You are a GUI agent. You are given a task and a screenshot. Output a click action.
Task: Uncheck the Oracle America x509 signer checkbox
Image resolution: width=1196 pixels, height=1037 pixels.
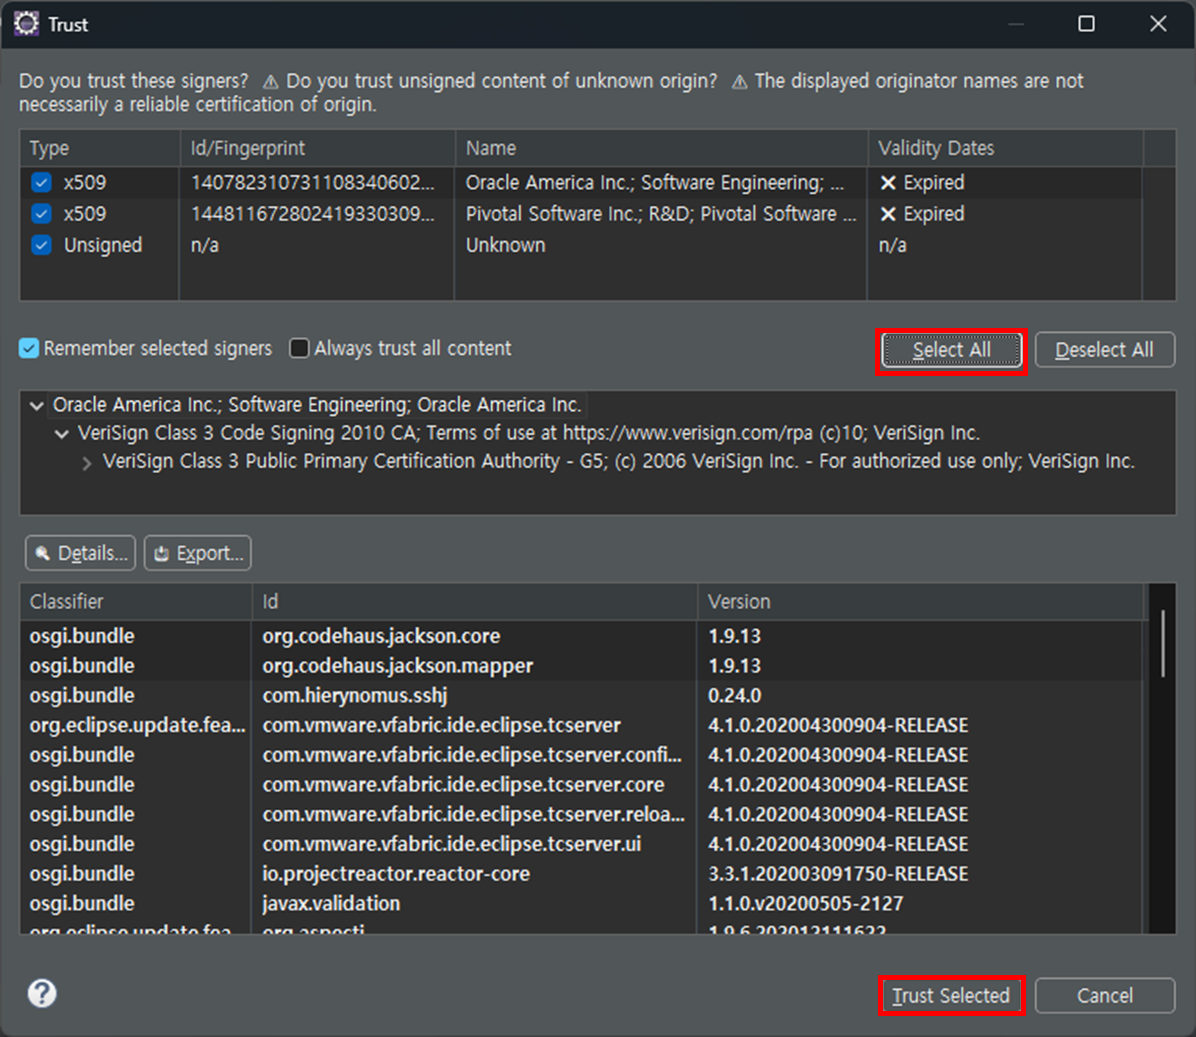41,182
